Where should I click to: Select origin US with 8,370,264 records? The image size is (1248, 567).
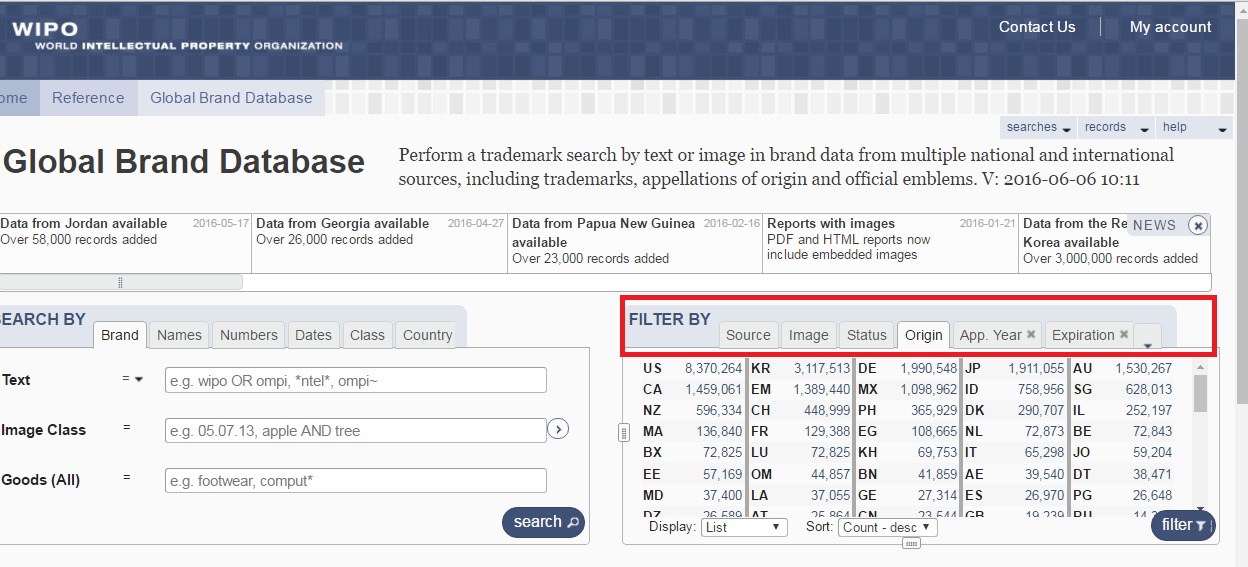click(693, 368)
